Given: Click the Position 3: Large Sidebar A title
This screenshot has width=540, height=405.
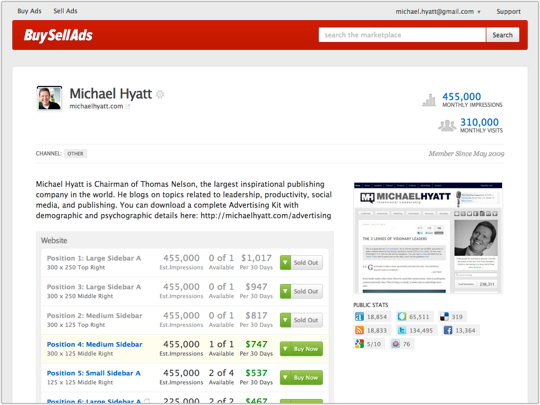Looking at the screenshot, I should tap(94, 287).
